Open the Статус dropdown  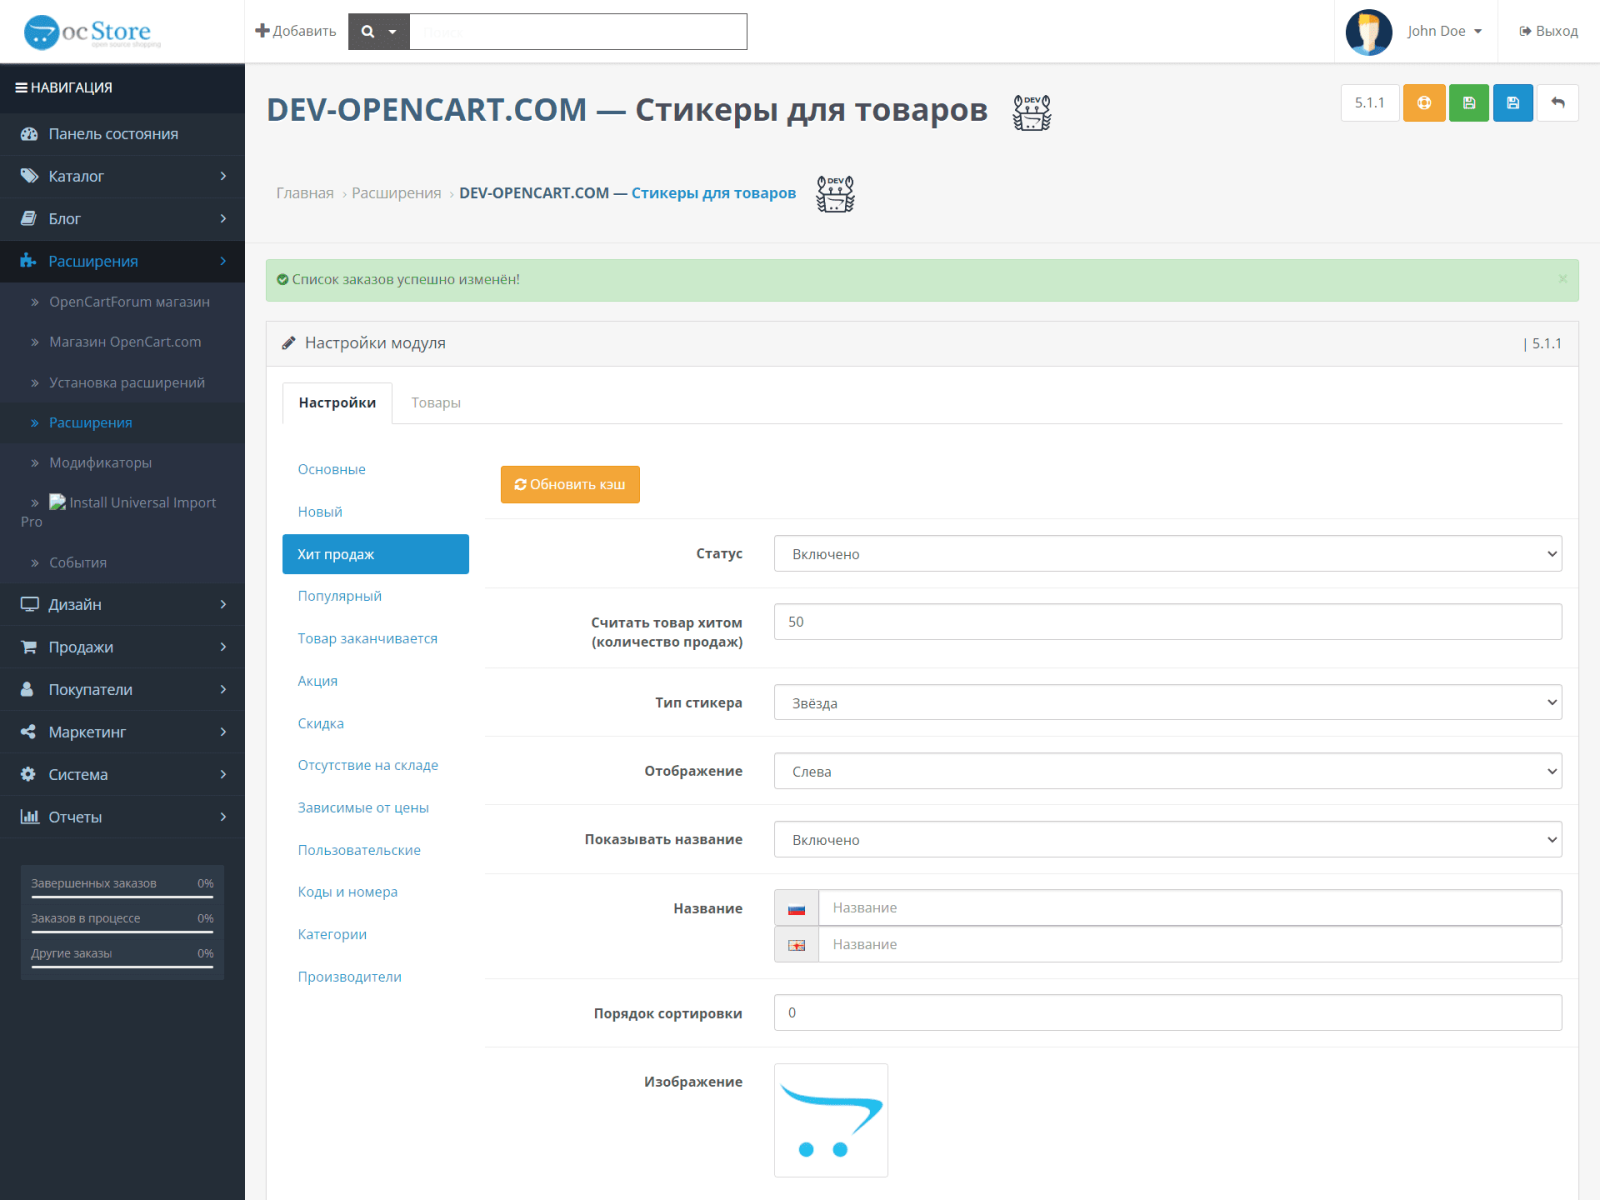click(x=1168, y=554)
